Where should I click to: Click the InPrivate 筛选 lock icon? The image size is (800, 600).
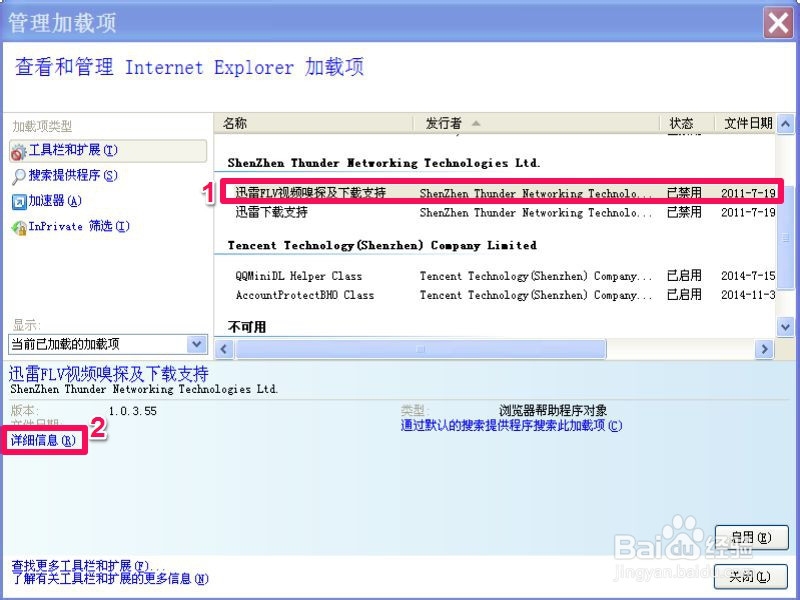click(x=19, y=227)
